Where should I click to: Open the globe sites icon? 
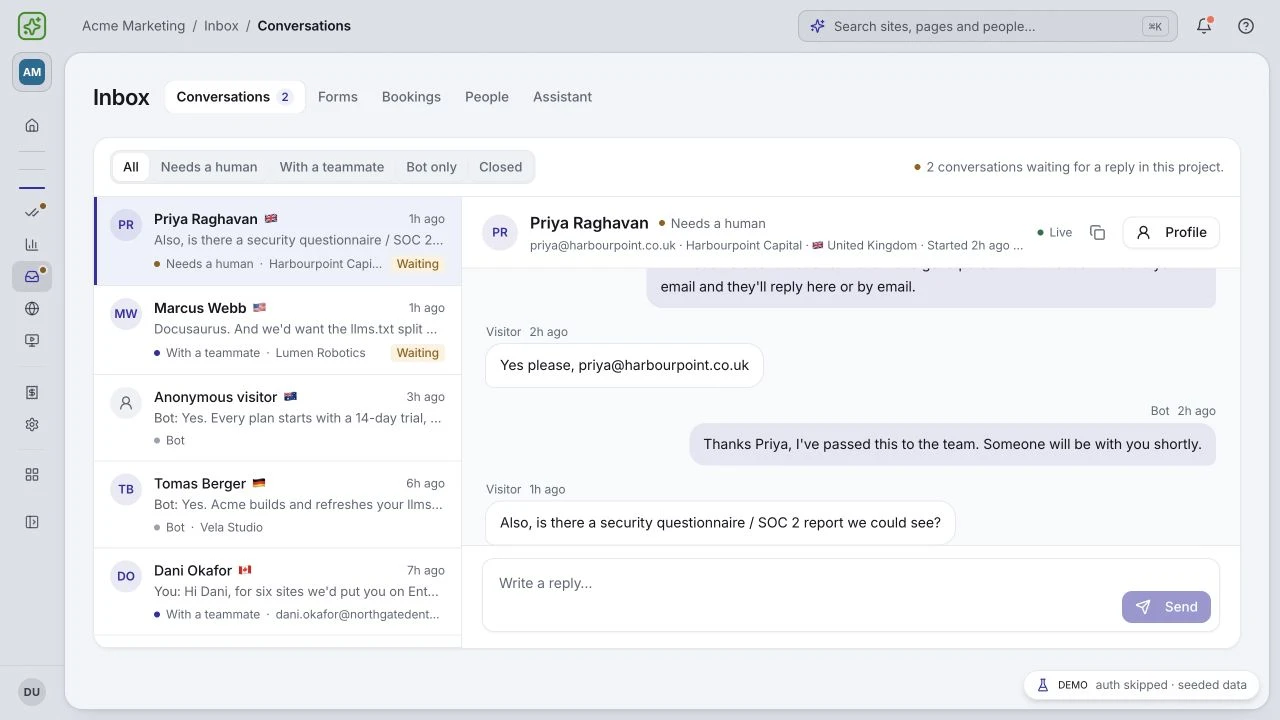point(32,309)
